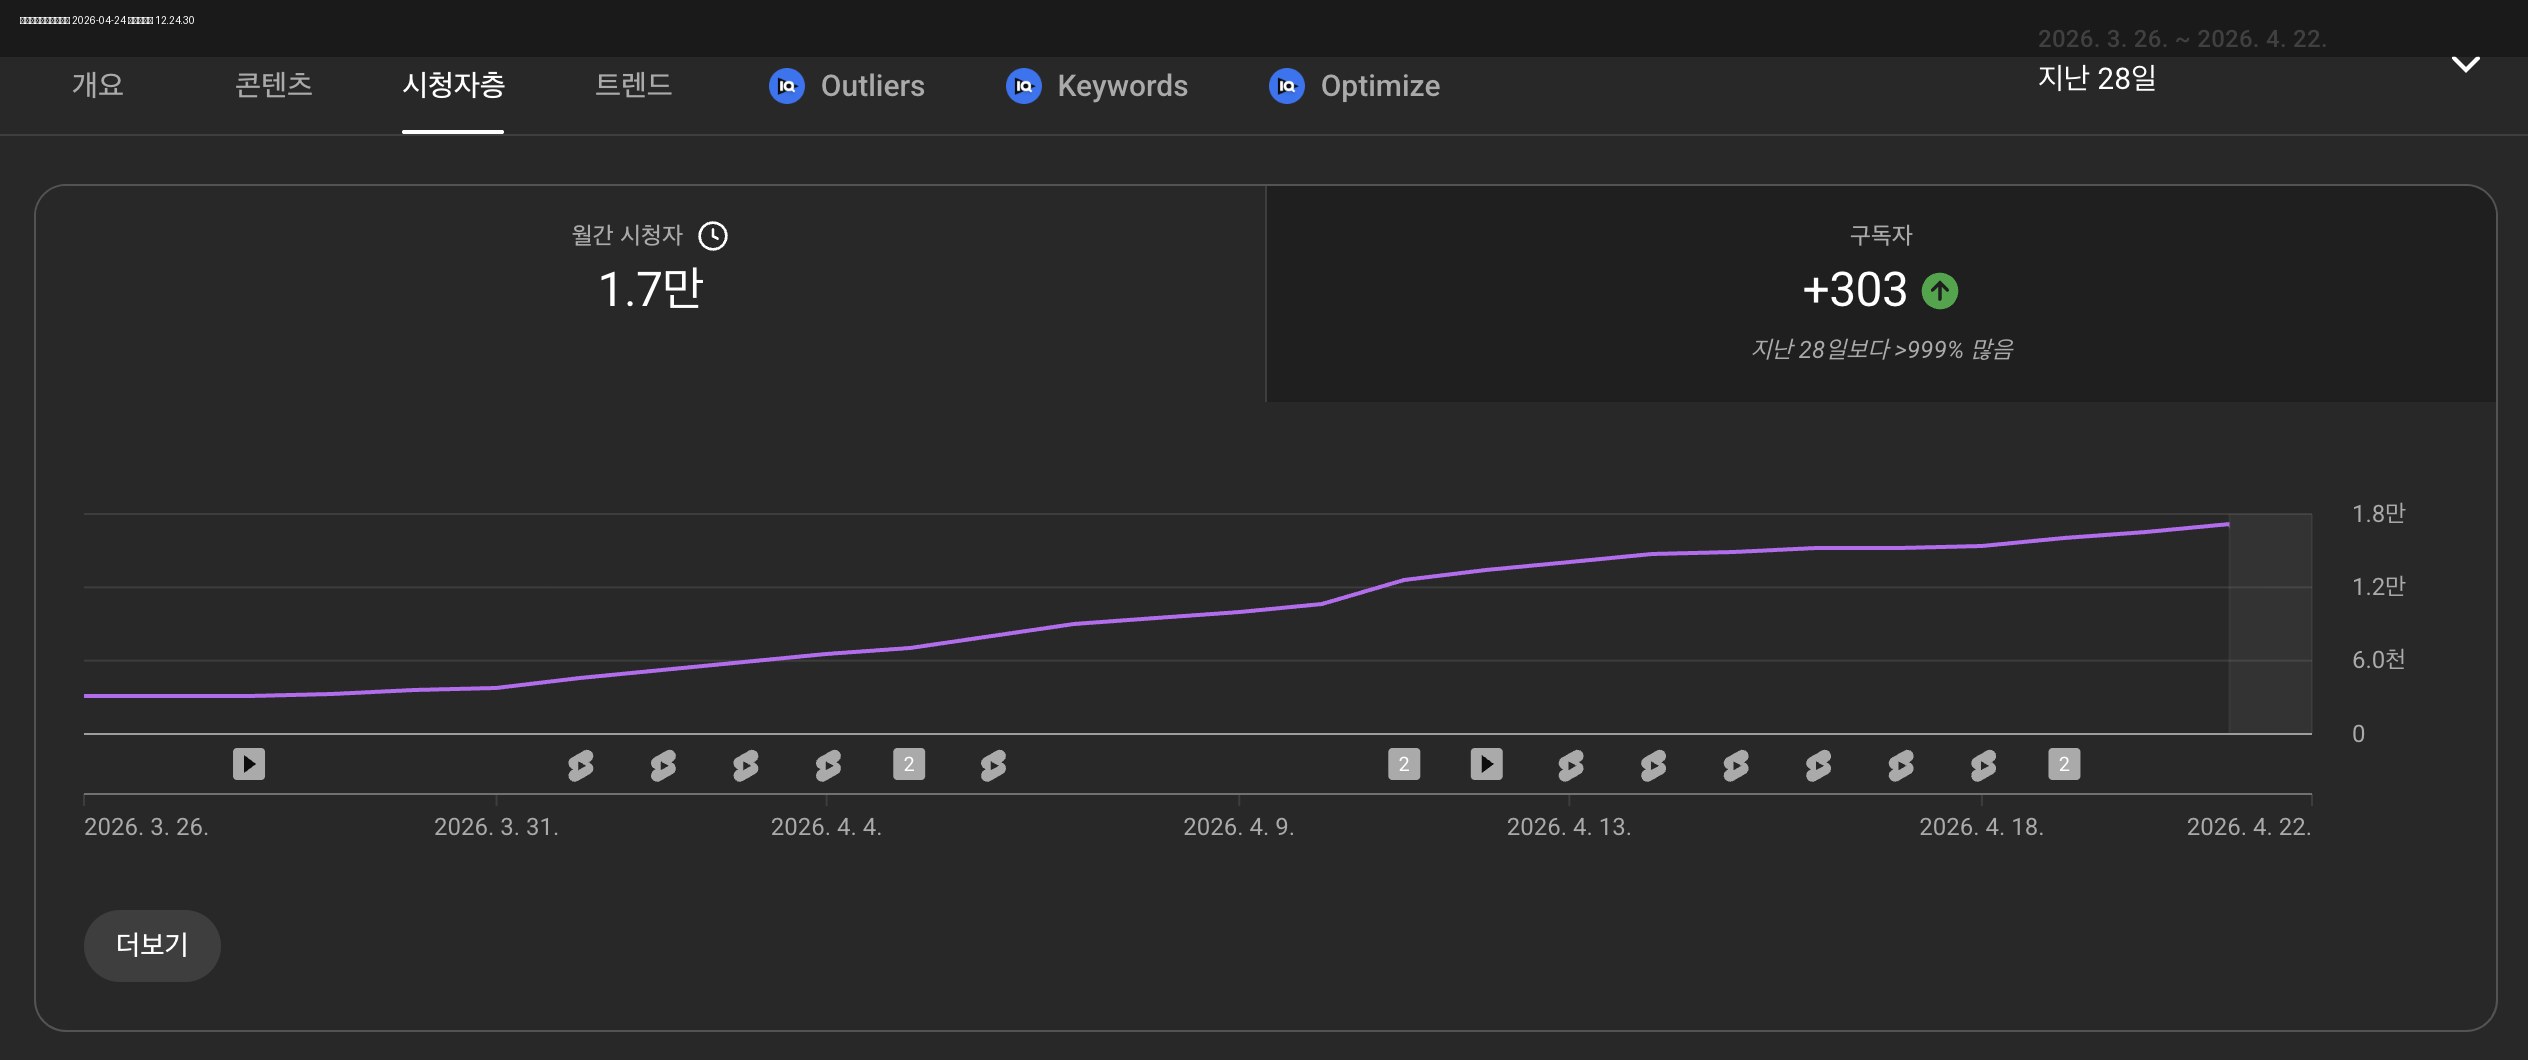The image size is (2528, 1060).
Task: Open the Outliers tab
Action: click(x=847, y=86)
